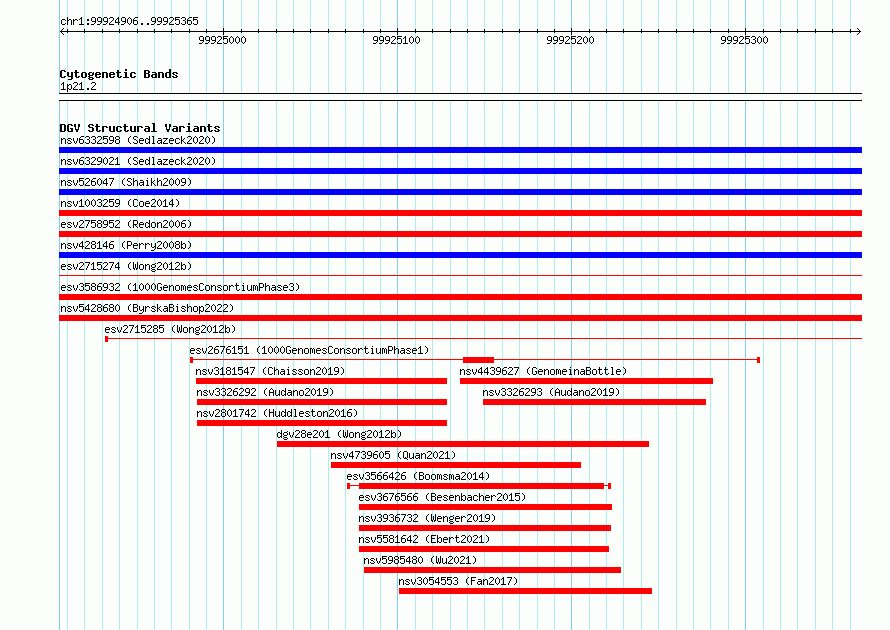
Task: Select the blue bar for nsv6332598
Action: coord(460,150)
